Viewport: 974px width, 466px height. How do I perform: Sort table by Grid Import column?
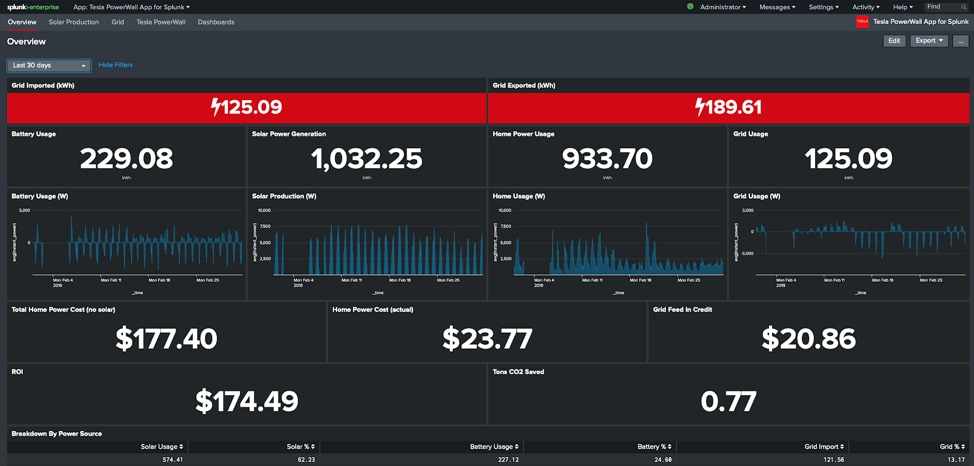click(x=824, y=447)
